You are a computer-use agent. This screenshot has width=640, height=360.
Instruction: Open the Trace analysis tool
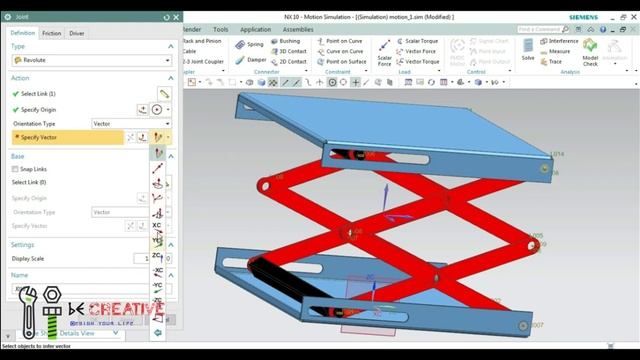point(551,62)
